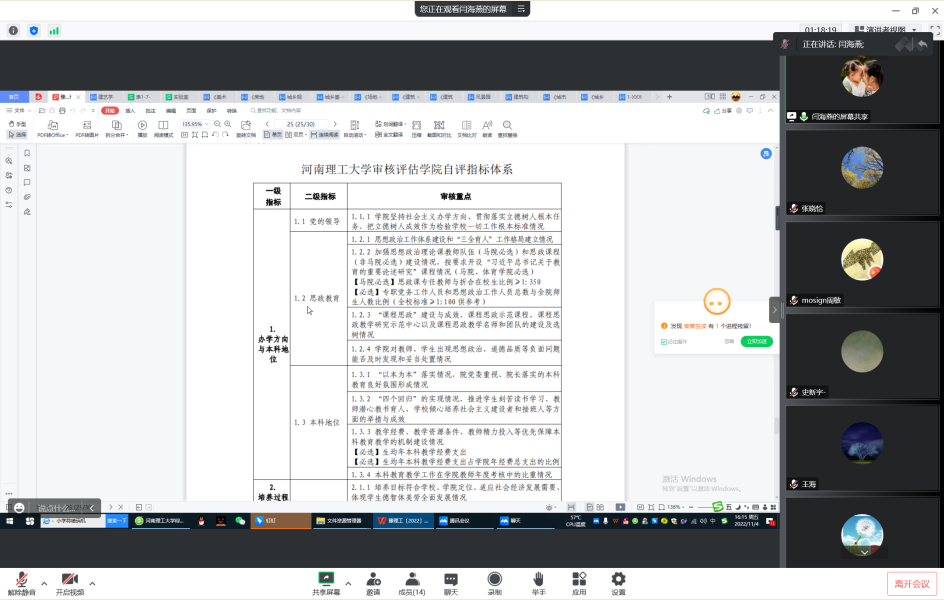The width and height of the screenshot is (944, 600).
Task: Click the green button in popup notification
Action: (756, 342)
